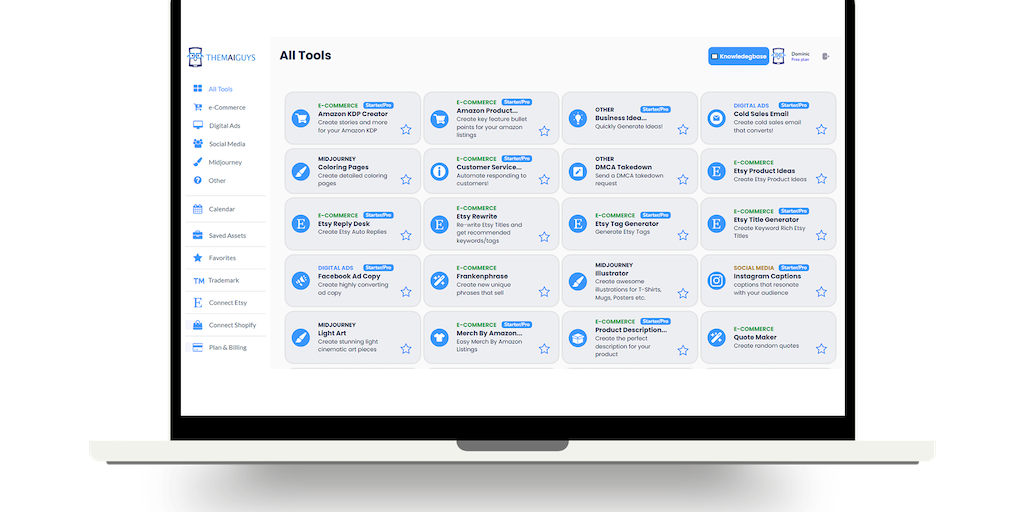Click the Etsy Tag Generator E icon

tap(577, 225)
